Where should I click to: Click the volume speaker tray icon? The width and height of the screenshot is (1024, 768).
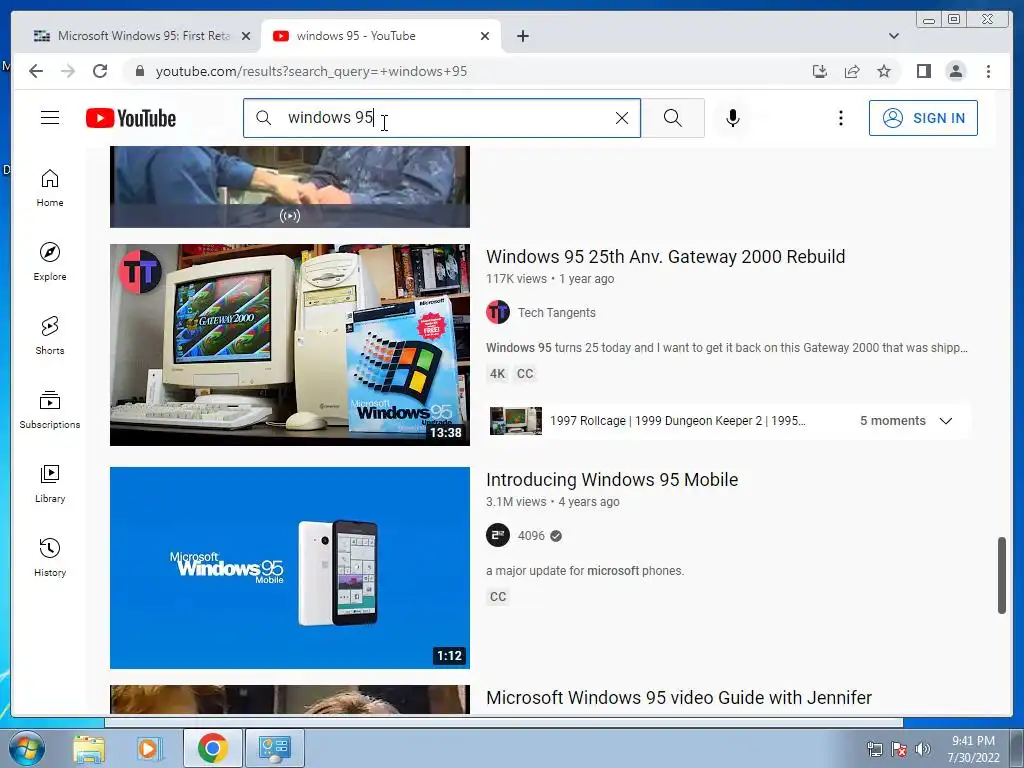tap(923, 749)
